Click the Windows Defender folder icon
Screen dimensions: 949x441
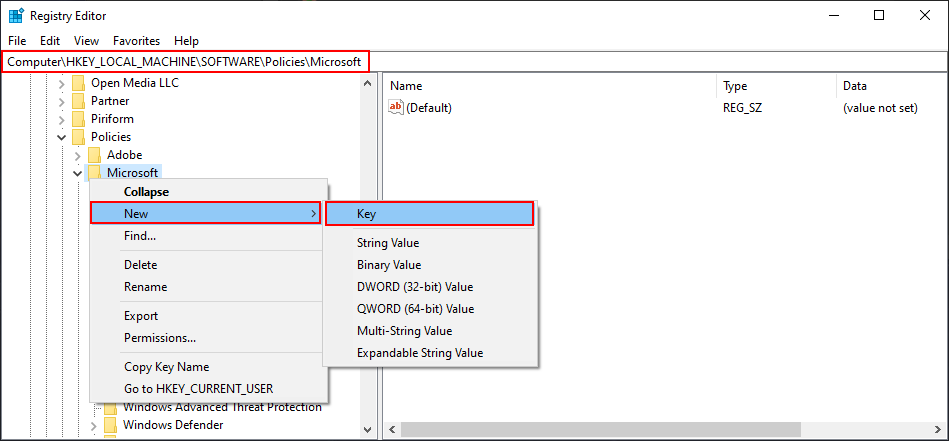tap(110, 425)
